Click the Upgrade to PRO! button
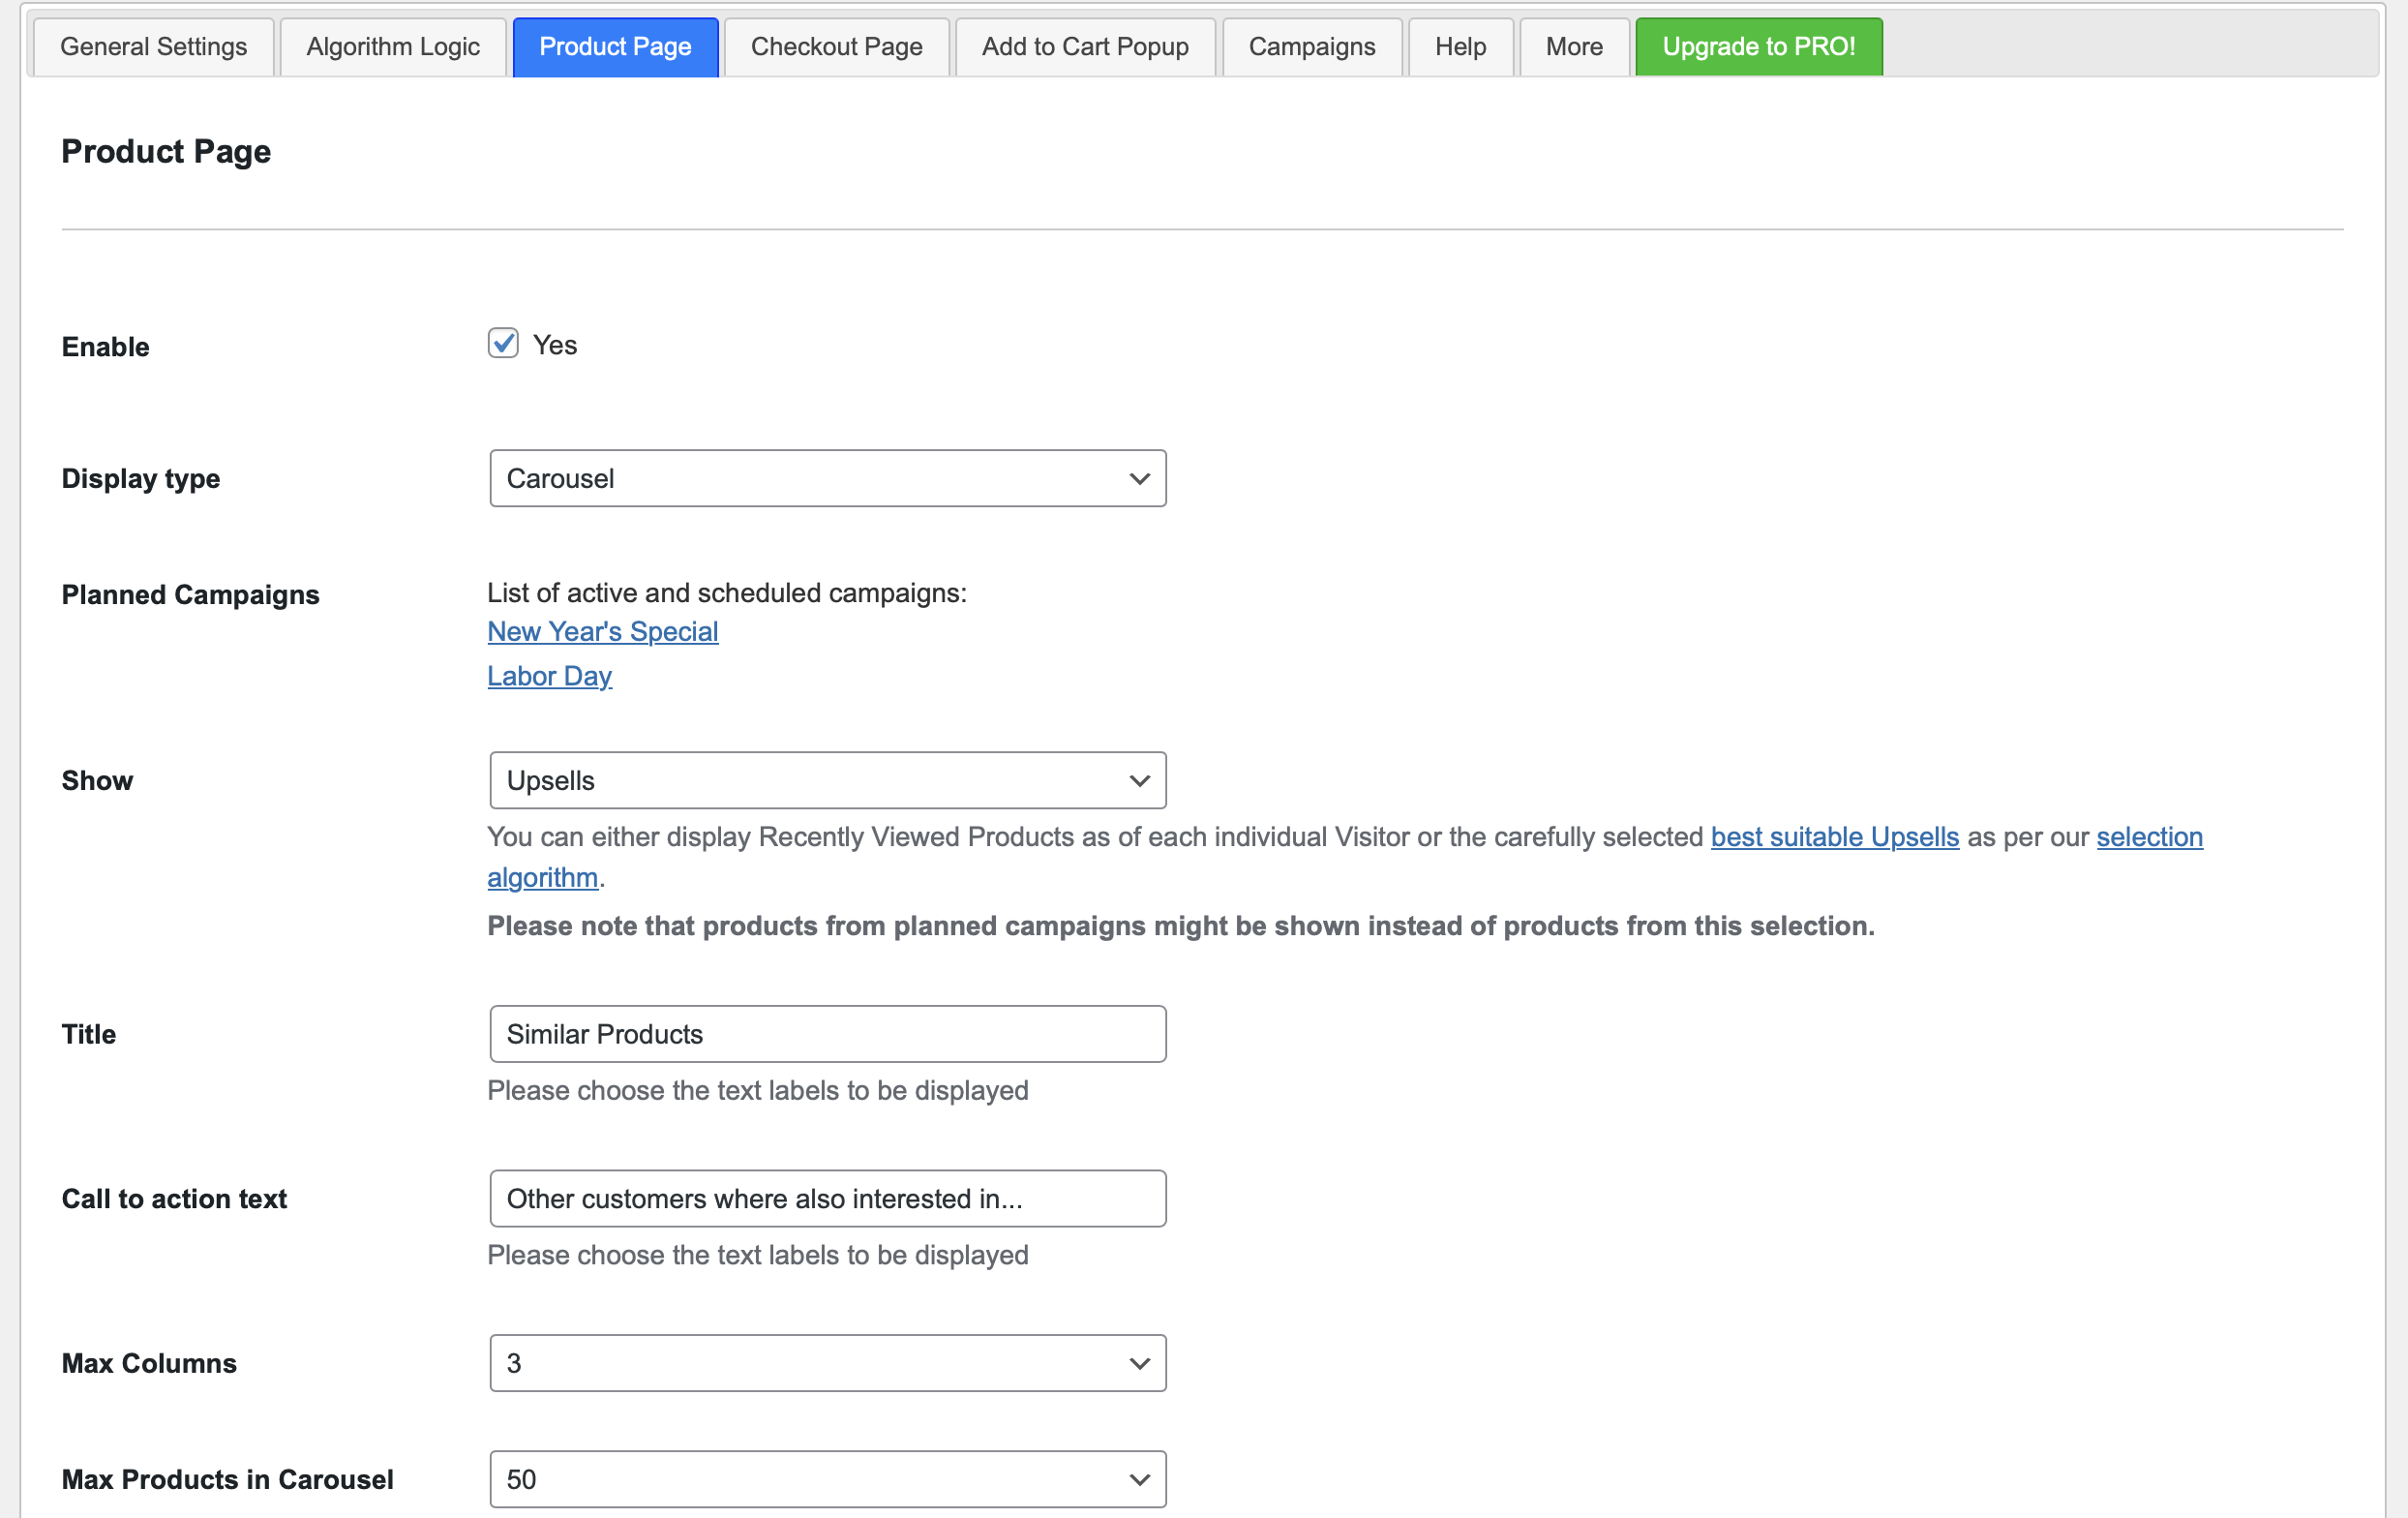The image size is (2408, 1518). click(x=1758, y=47)
